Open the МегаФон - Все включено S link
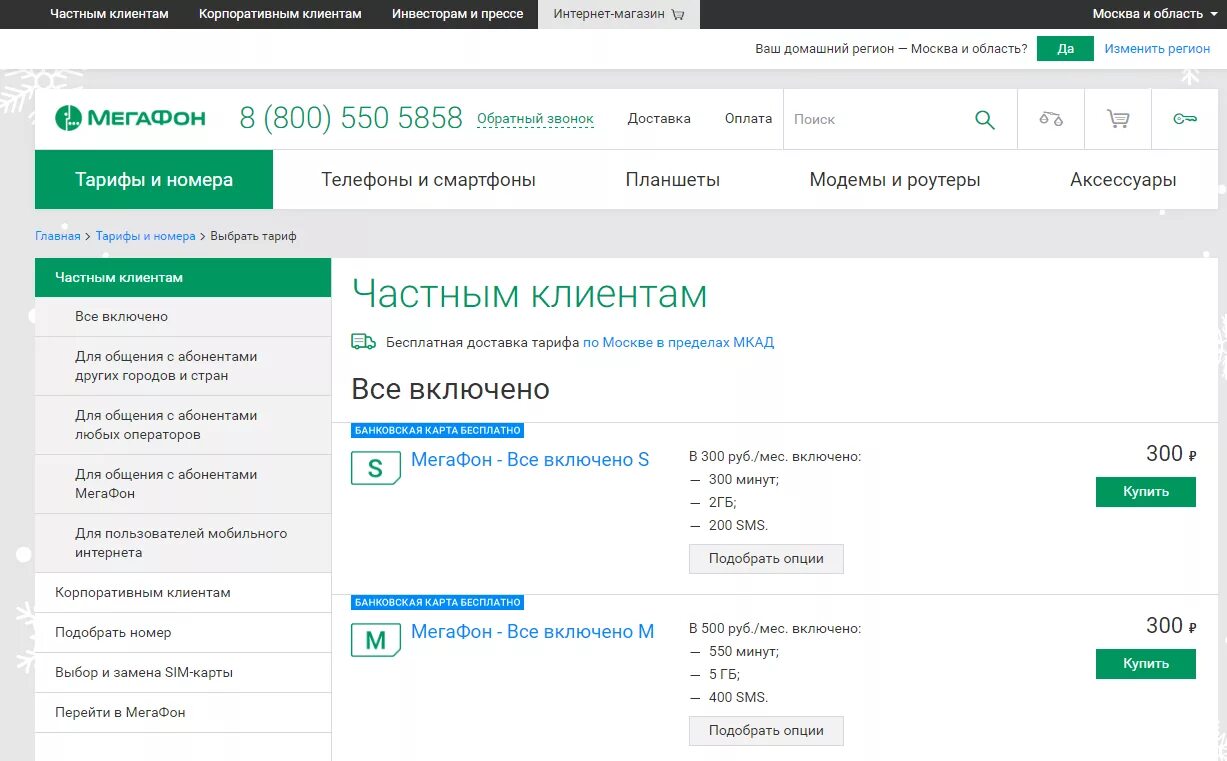The height and width of the screenshot is (761, 1227). [530, 460]
